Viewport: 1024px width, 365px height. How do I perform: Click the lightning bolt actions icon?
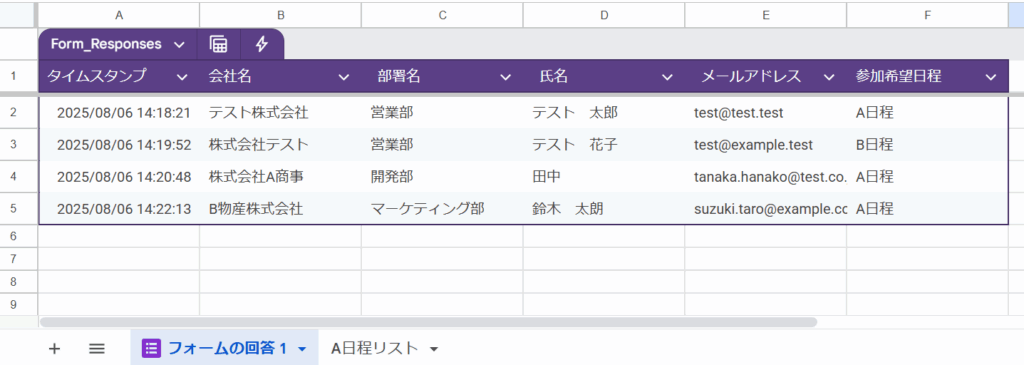261,44
